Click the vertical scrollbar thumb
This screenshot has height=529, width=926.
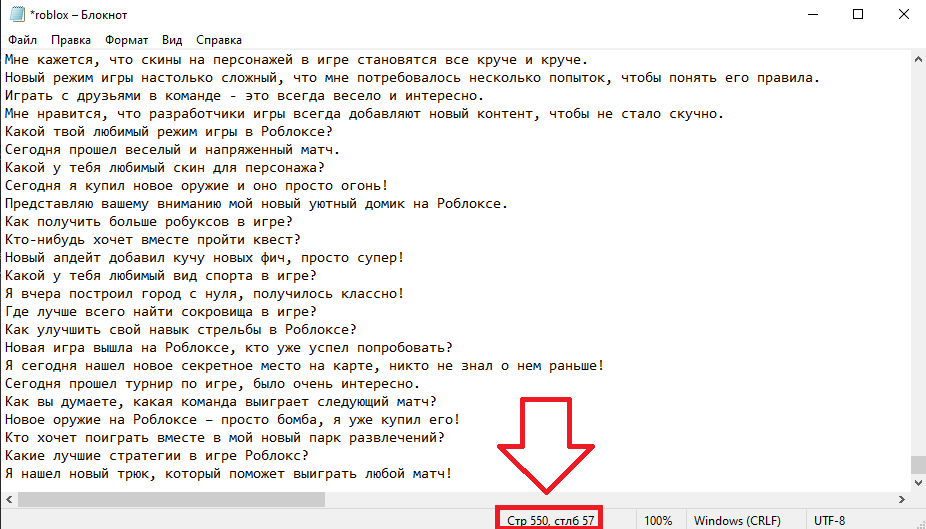coord(917,467)
